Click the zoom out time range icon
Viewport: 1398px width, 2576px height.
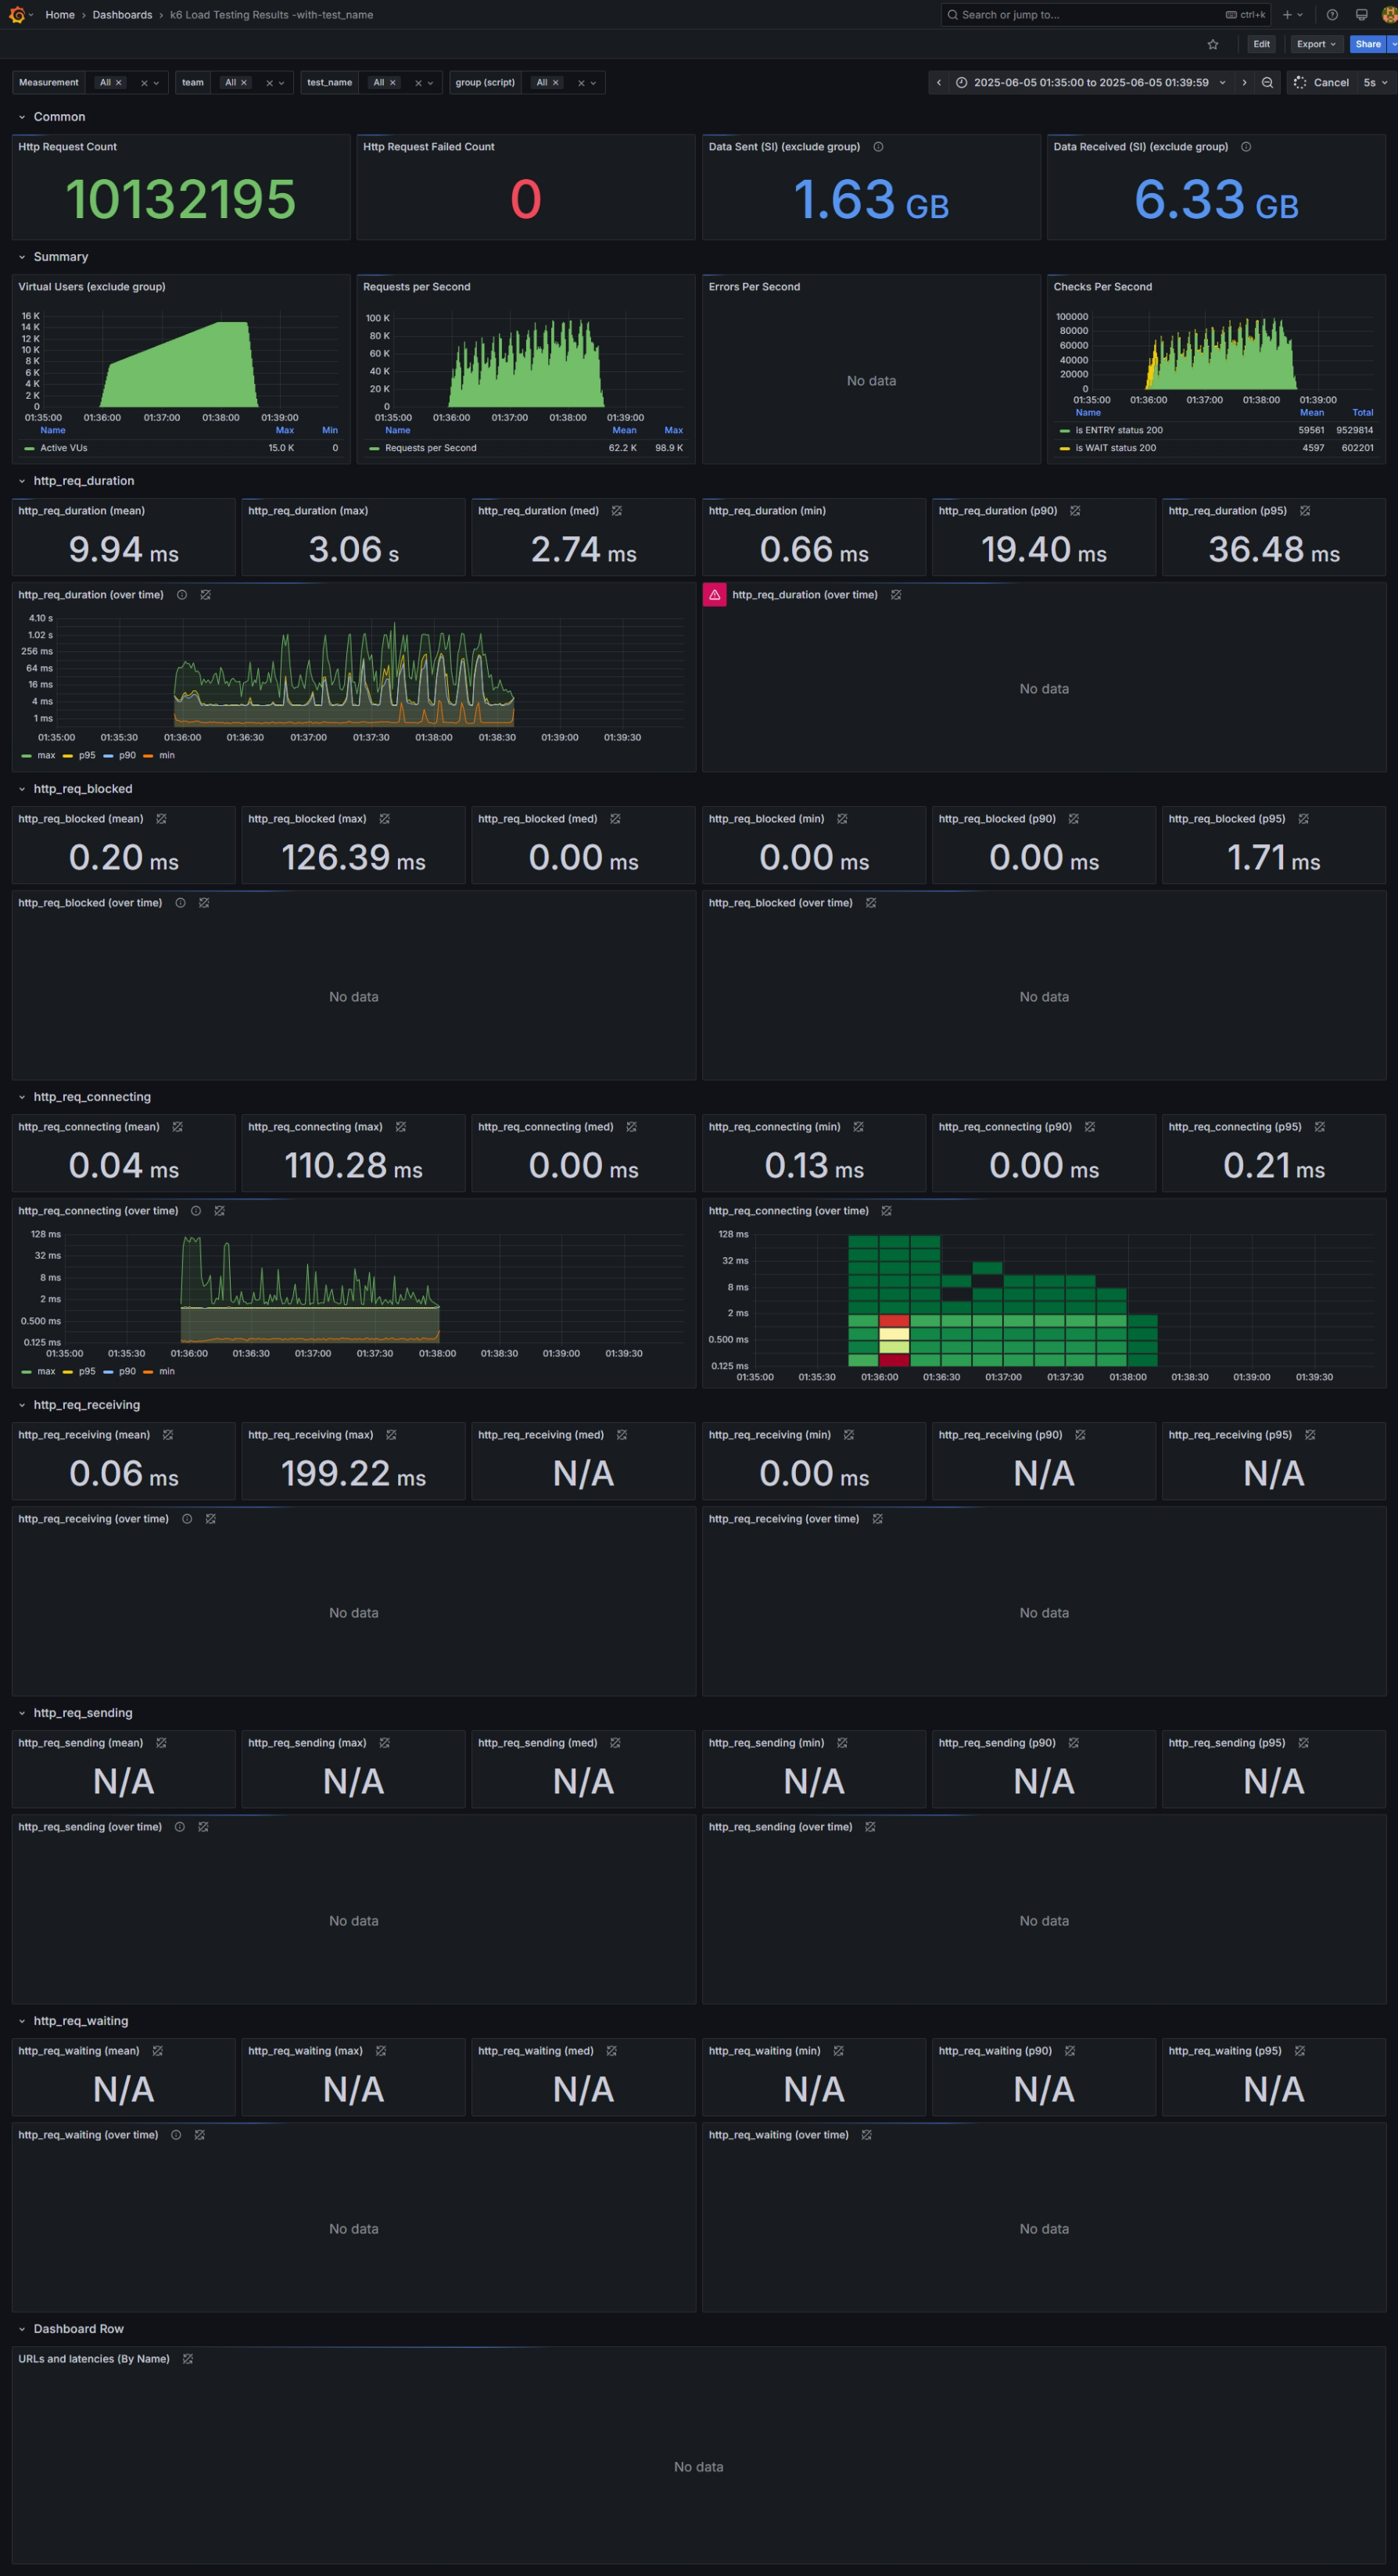1267,83
